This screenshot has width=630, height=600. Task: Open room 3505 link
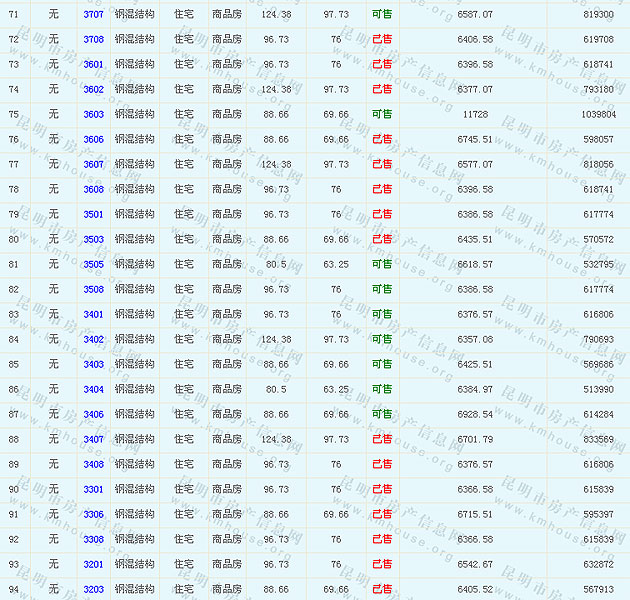(x=93, y=265)
